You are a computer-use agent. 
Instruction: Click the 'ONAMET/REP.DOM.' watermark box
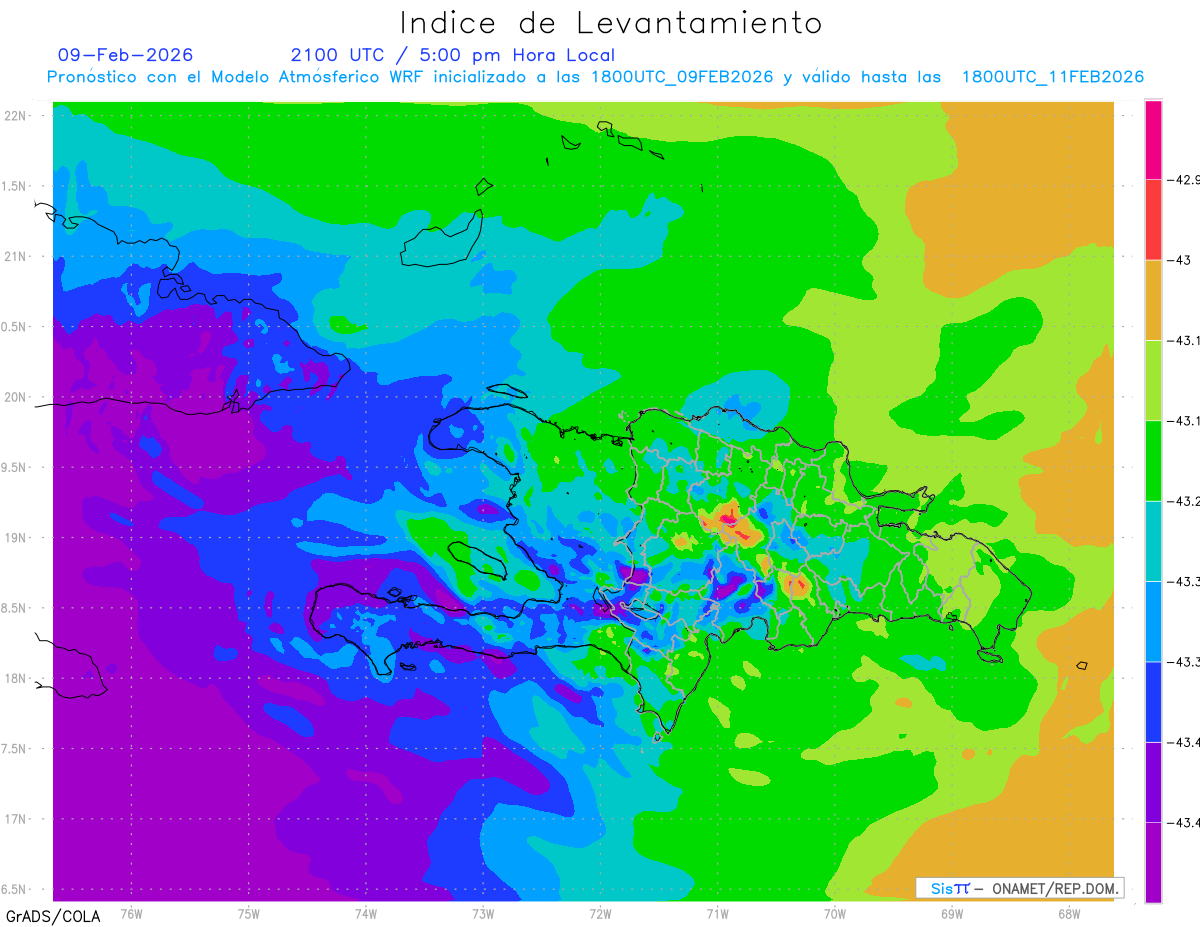coord(1019,888)
